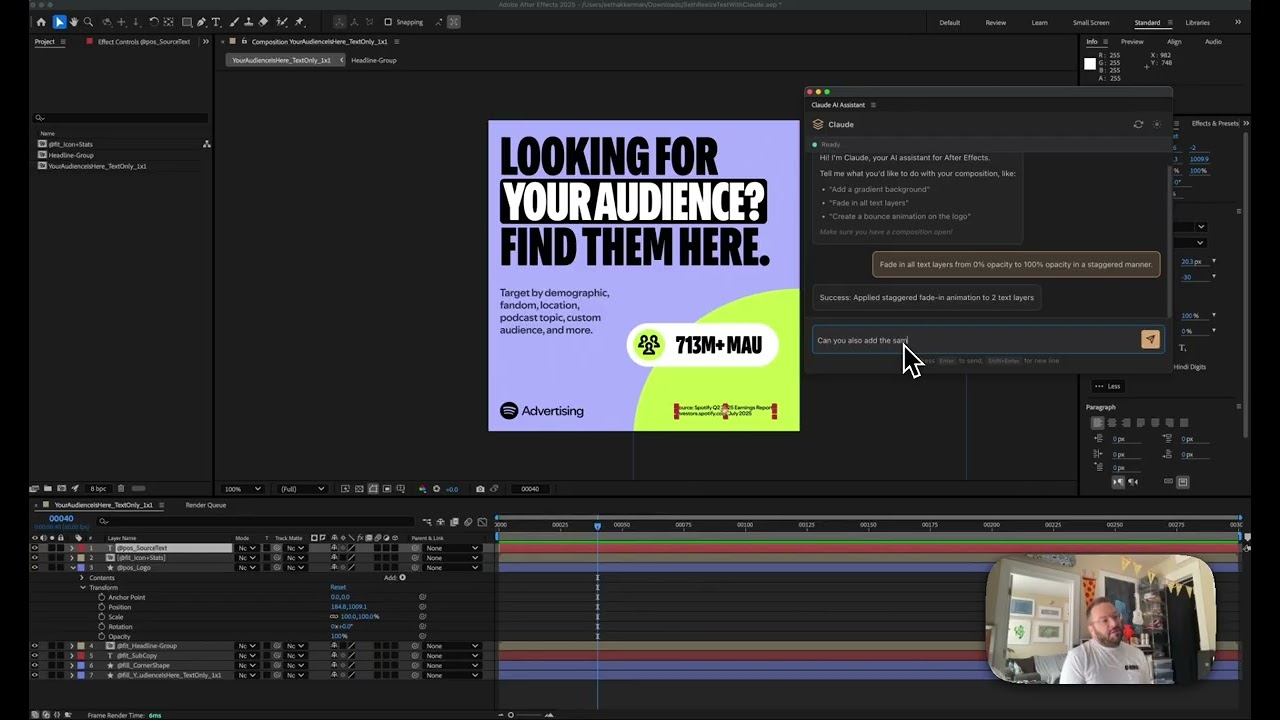Click the blue current time indicator in timeline
Viewport: 1280px width, 720px height.
pyautogui.click(x=597, y=525)
